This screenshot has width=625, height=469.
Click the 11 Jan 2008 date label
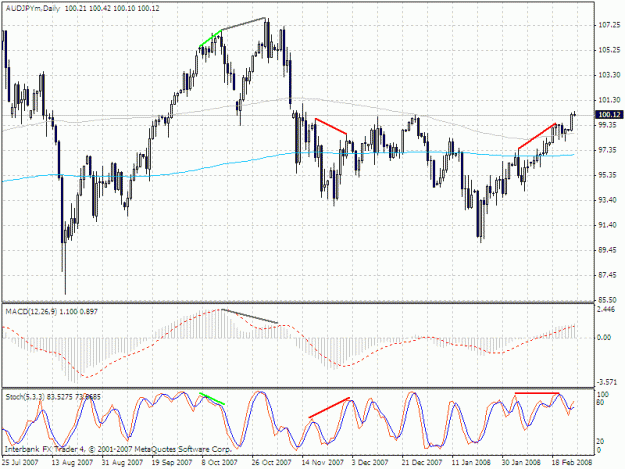pos(472,462)
